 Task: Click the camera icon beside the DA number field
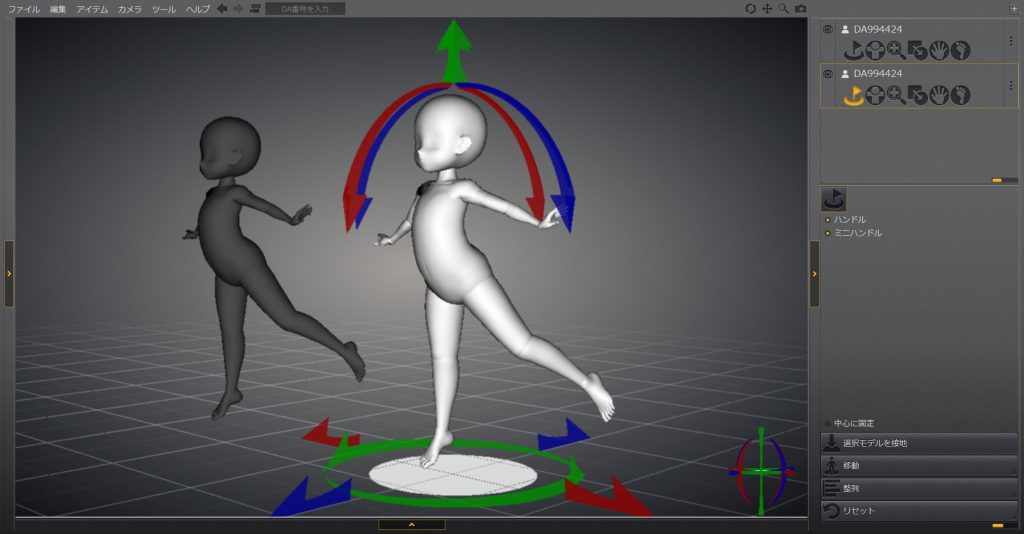click(x=255, y=8)
